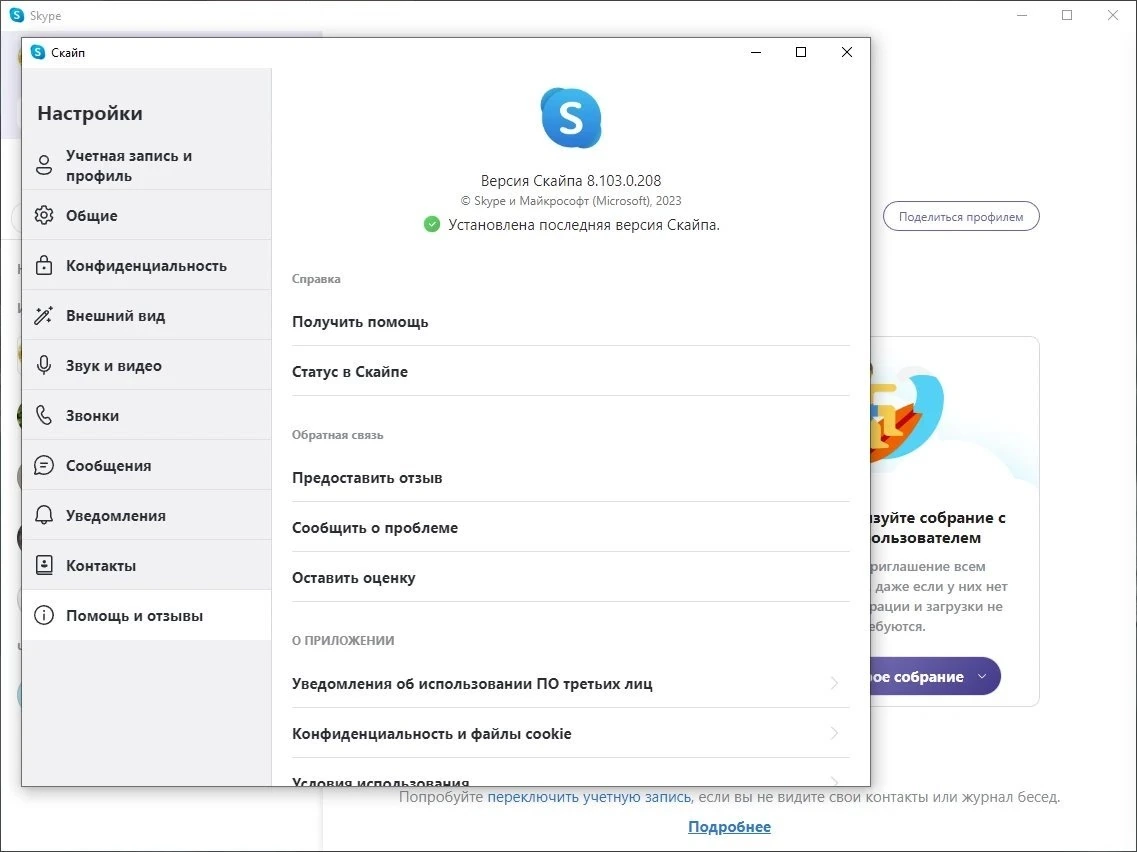Image resolution: width=1137 pixels, height=852 pixels.
Task: Click the contact card icon for Контакты
Action: [44, 566]
